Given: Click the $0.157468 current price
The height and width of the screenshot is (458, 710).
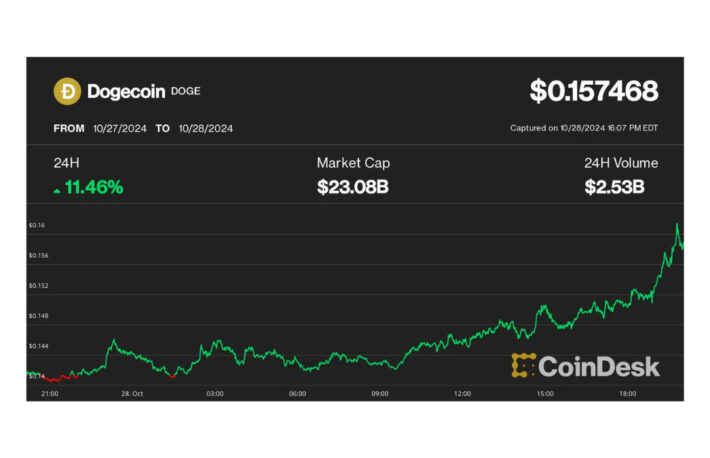Looking at the screenshot, I should [594, 92].
